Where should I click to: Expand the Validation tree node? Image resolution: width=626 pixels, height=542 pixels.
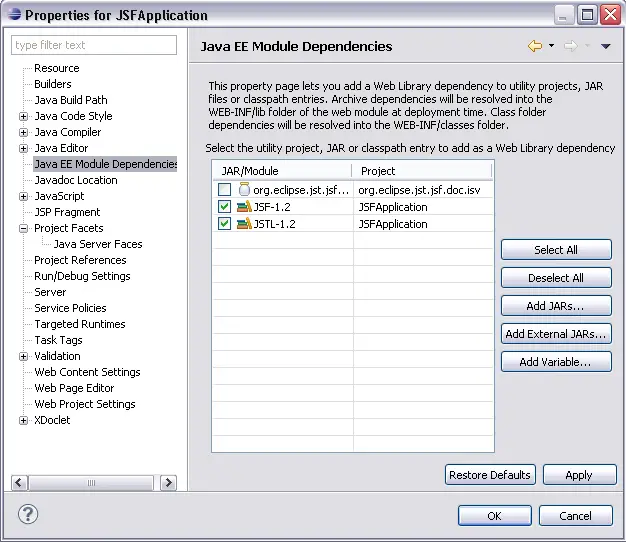pos(23,356)
